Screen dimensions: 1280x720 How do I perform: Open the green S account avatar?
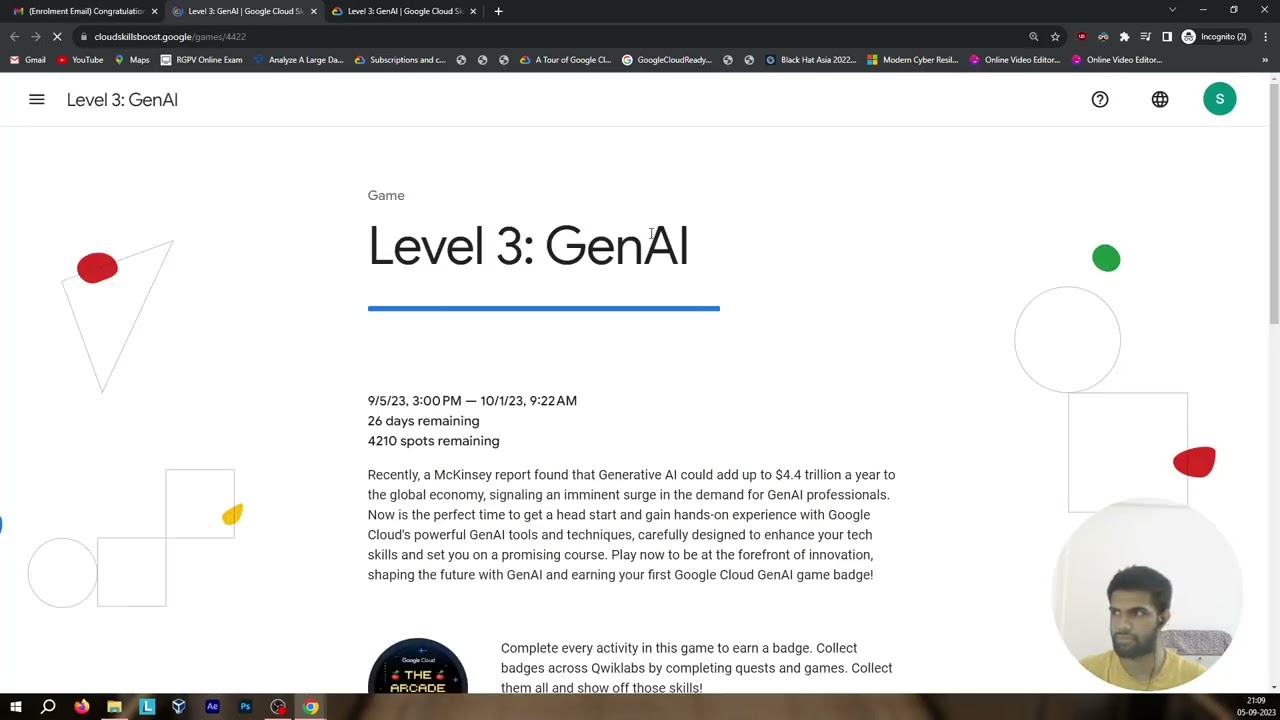pos(1220,99)
